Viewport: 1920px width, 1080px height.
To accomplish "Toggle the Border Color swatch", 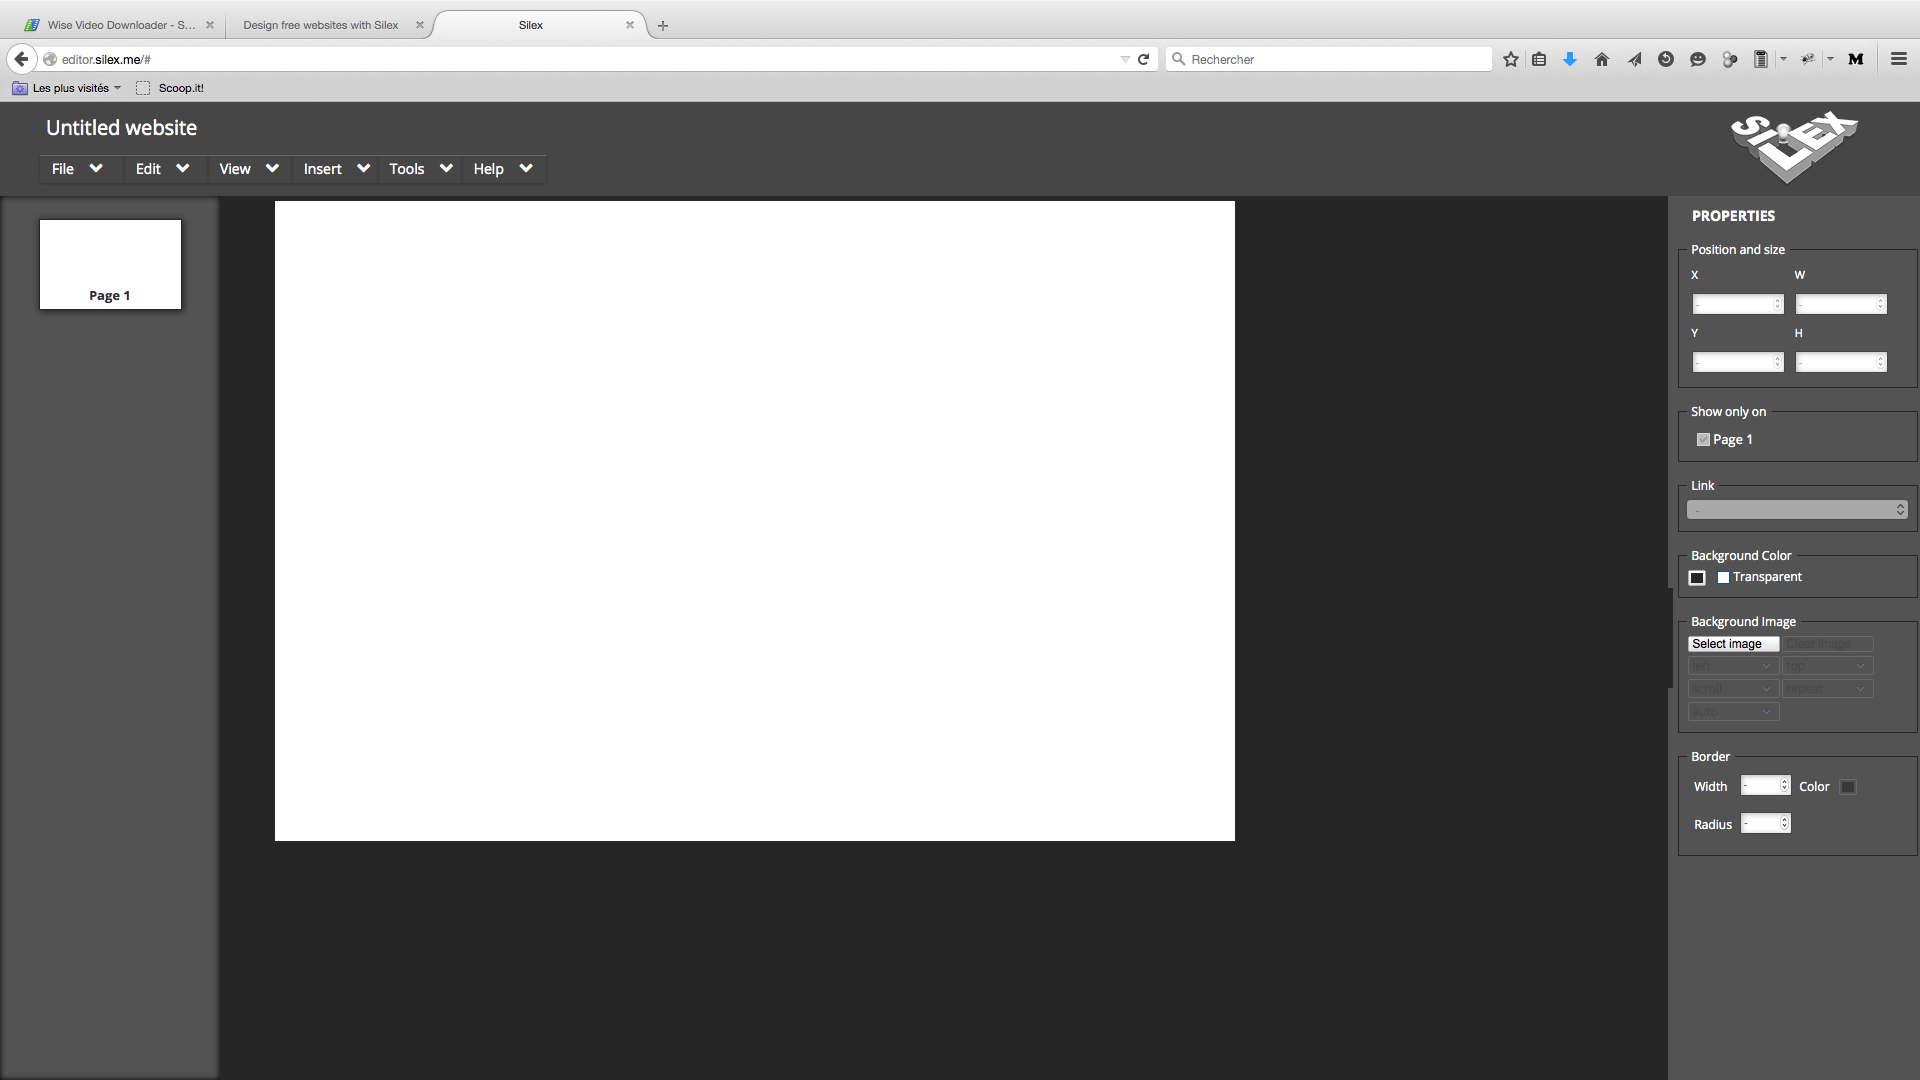I will coord(1847,785).
